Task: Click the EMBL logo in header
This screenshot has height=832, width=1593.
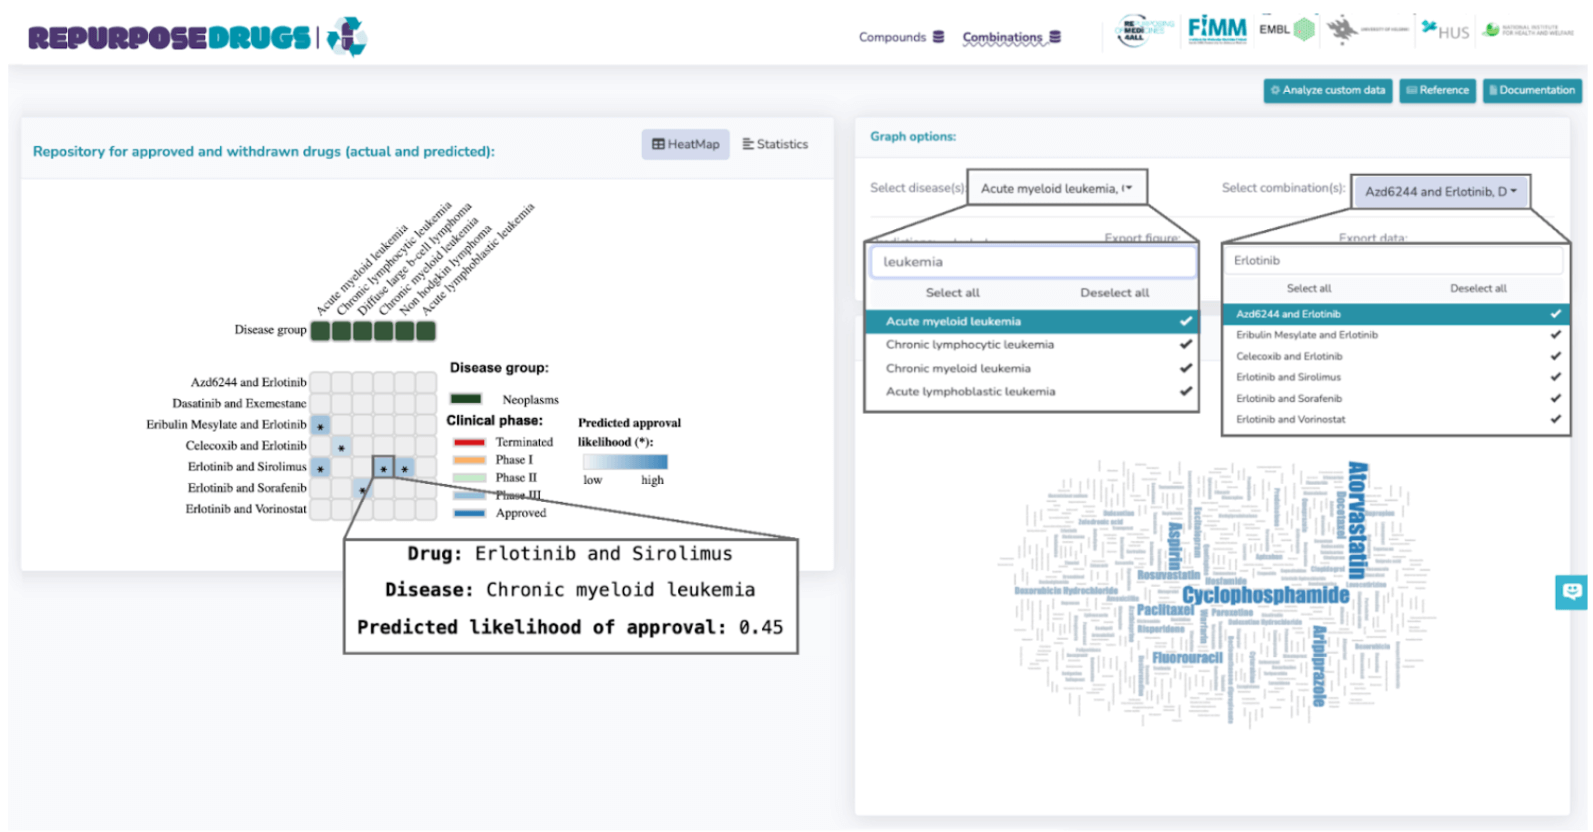Action: coord(1286,29)
